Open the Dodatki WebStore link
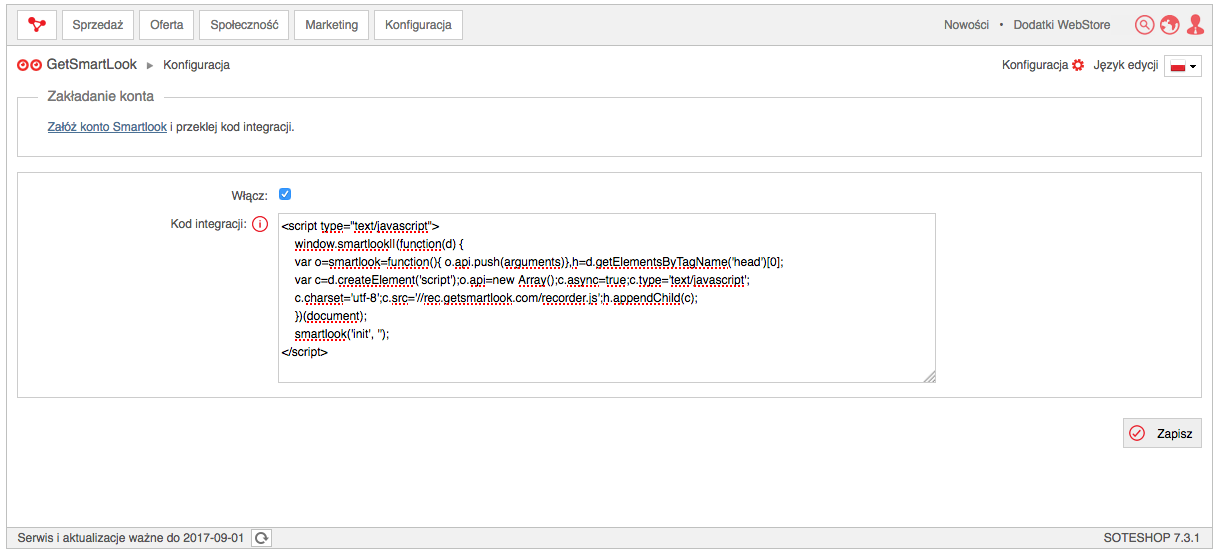Image resolution: width=1217 pixels, height=554 pixels. 1062,25
